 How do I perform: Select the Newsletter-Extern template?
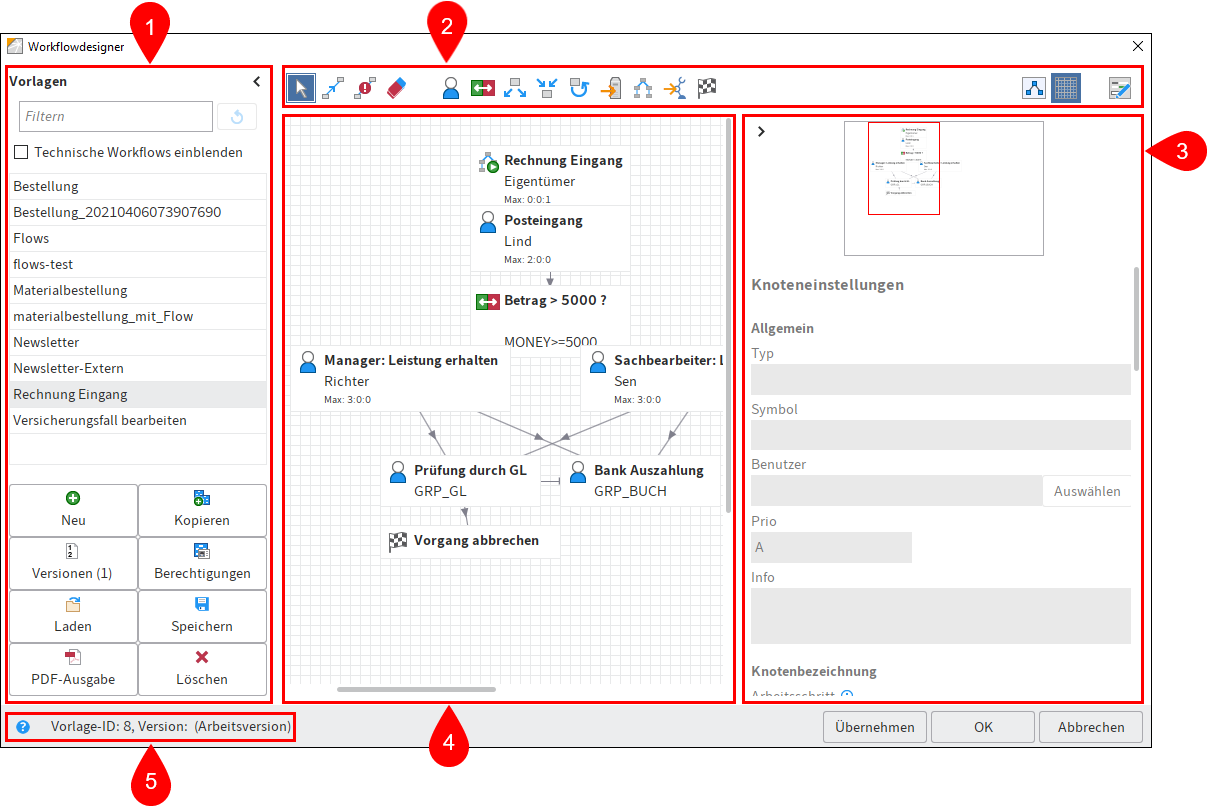coord(138,368)
